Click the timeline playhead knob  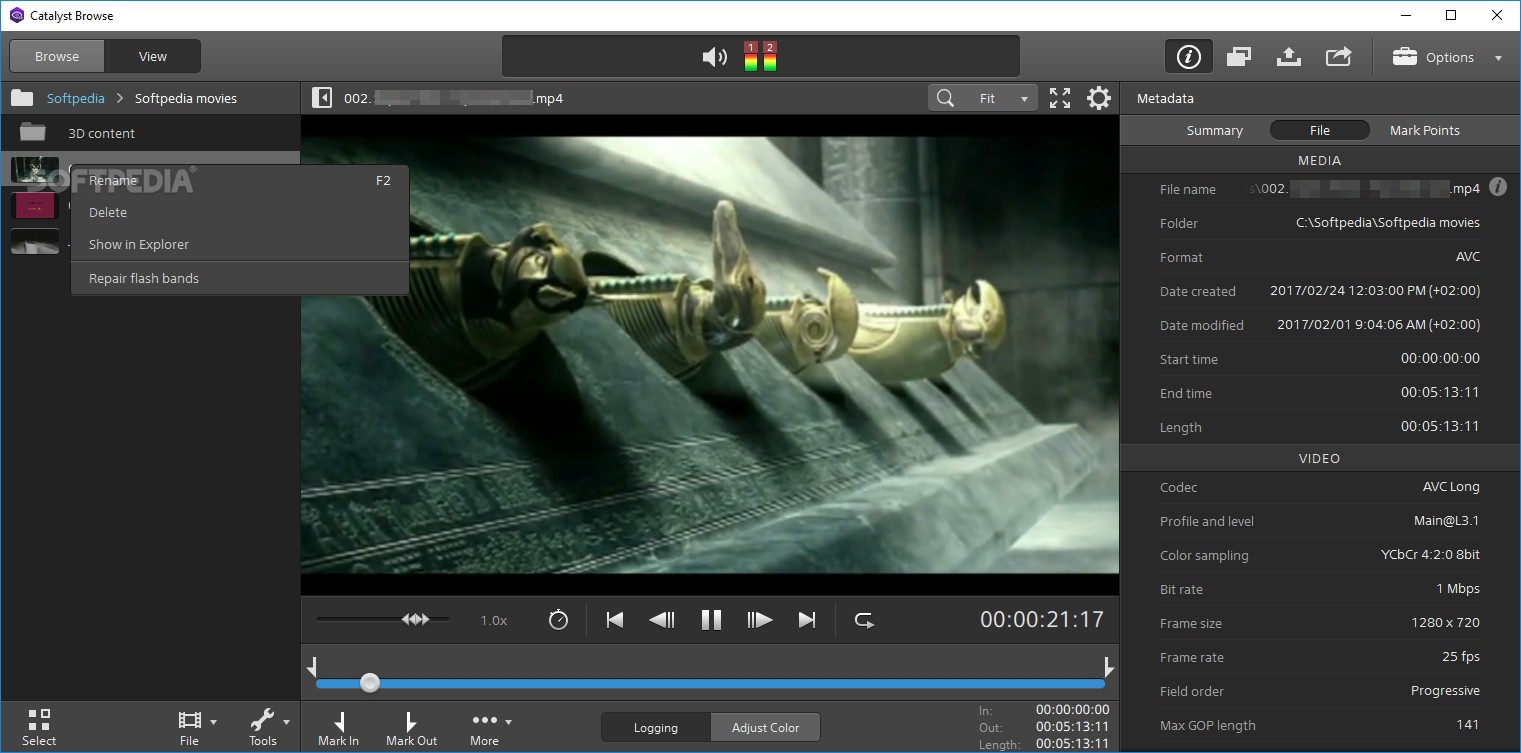pos(370,683)
